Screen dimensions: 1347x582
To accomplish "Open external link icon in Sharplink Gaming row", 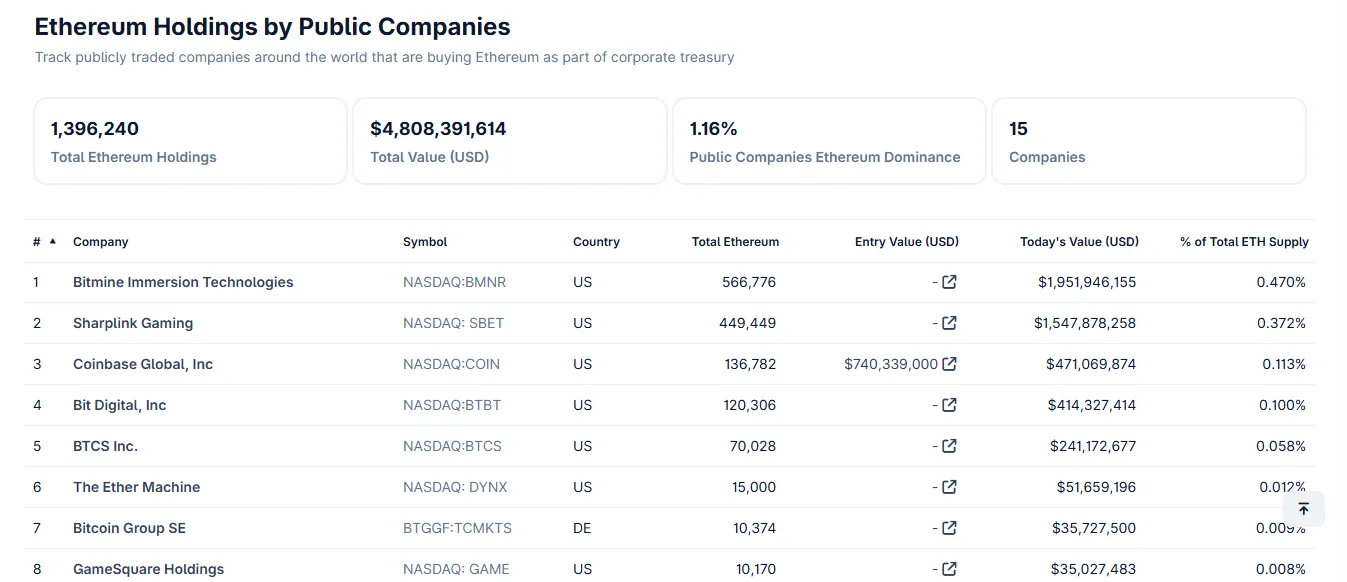I will tap(949, 323).
